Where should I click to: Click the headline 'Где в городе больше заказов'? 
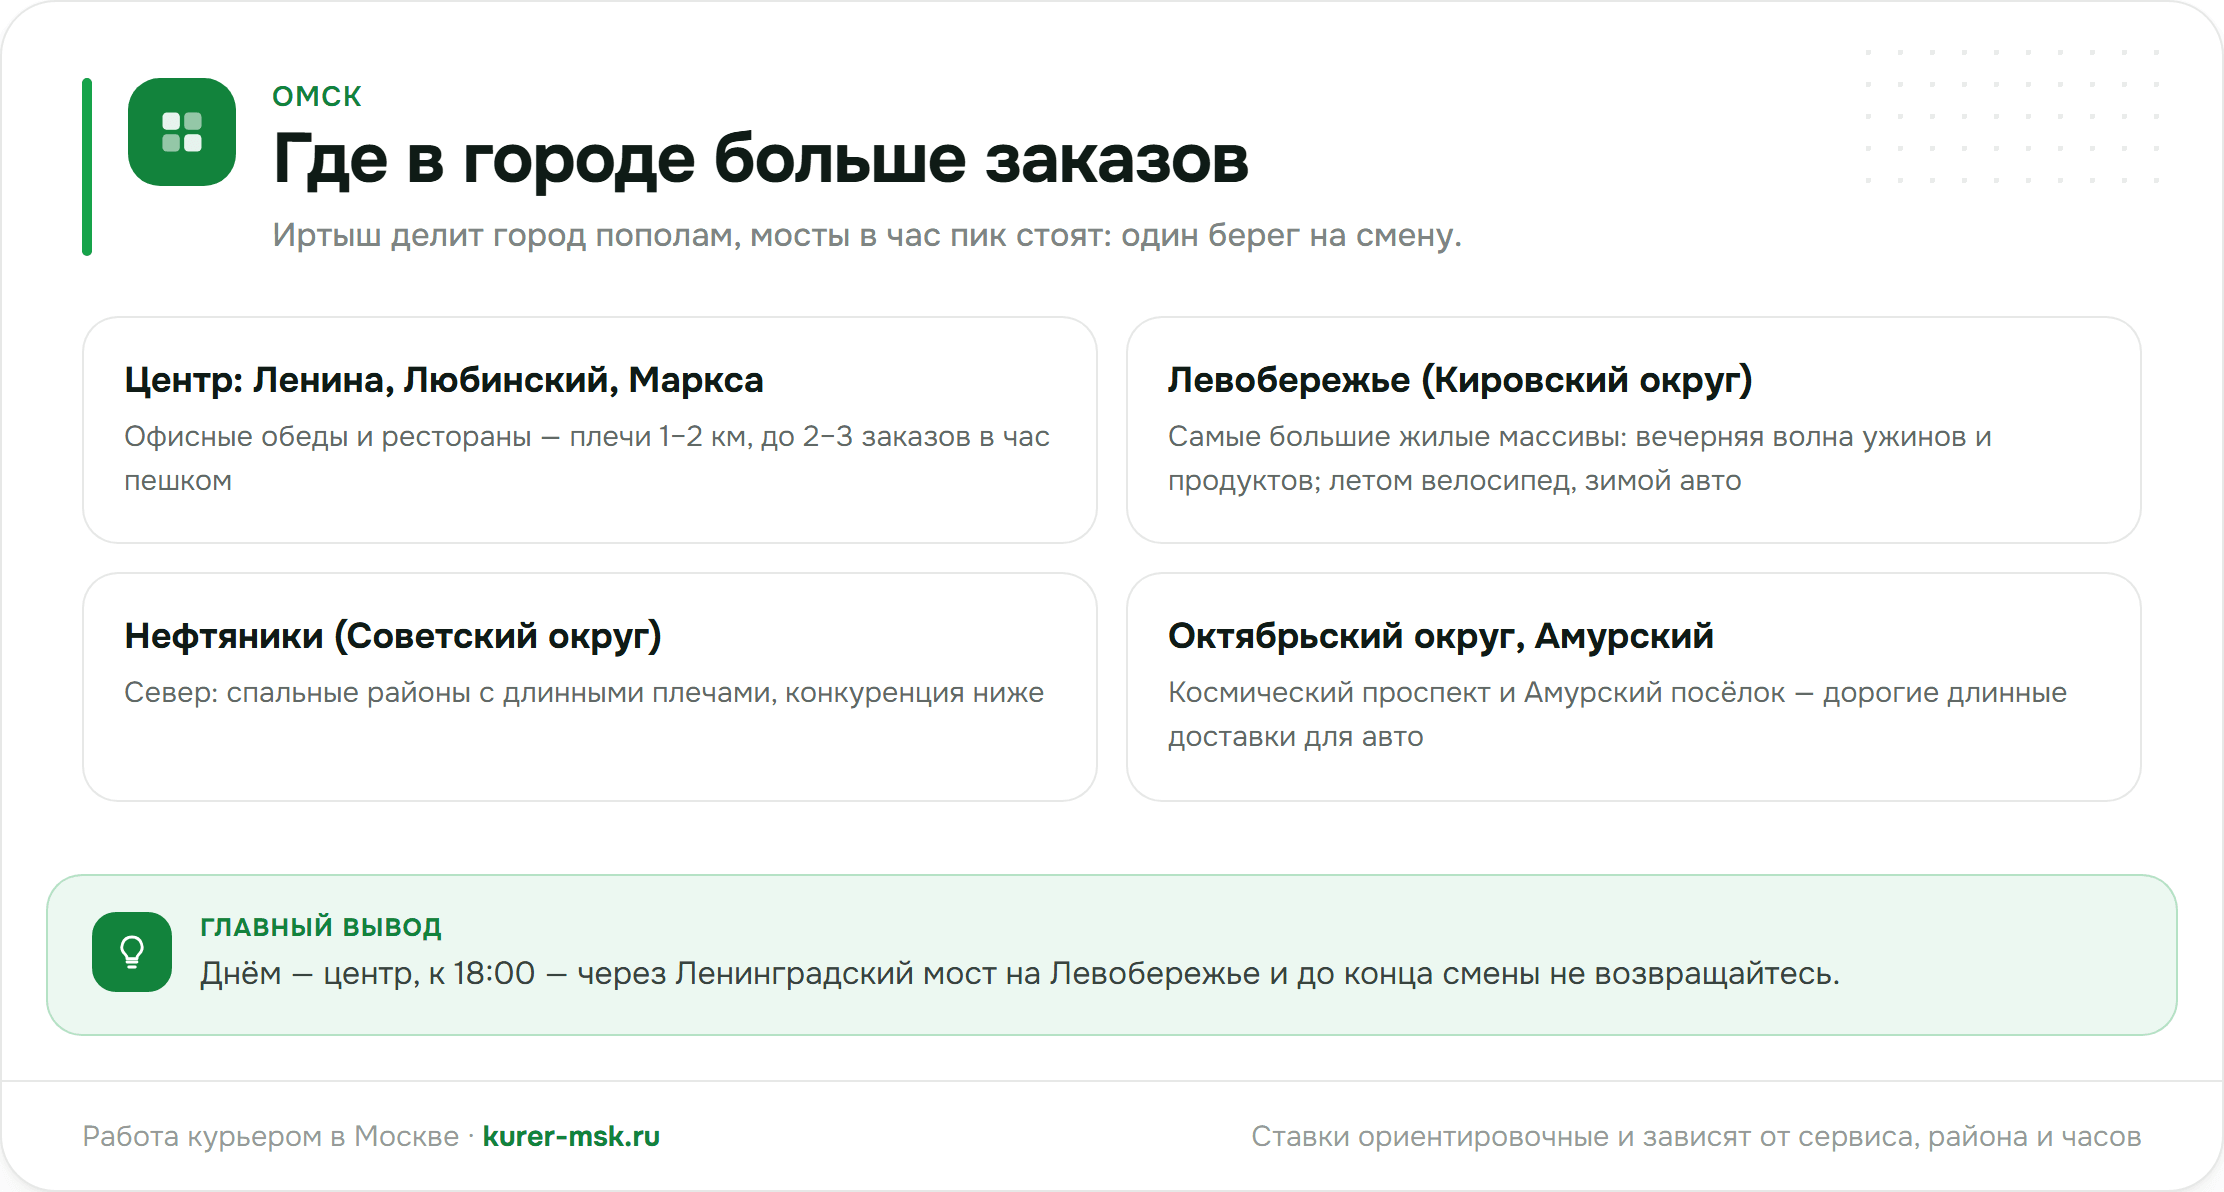pos(761,159)
